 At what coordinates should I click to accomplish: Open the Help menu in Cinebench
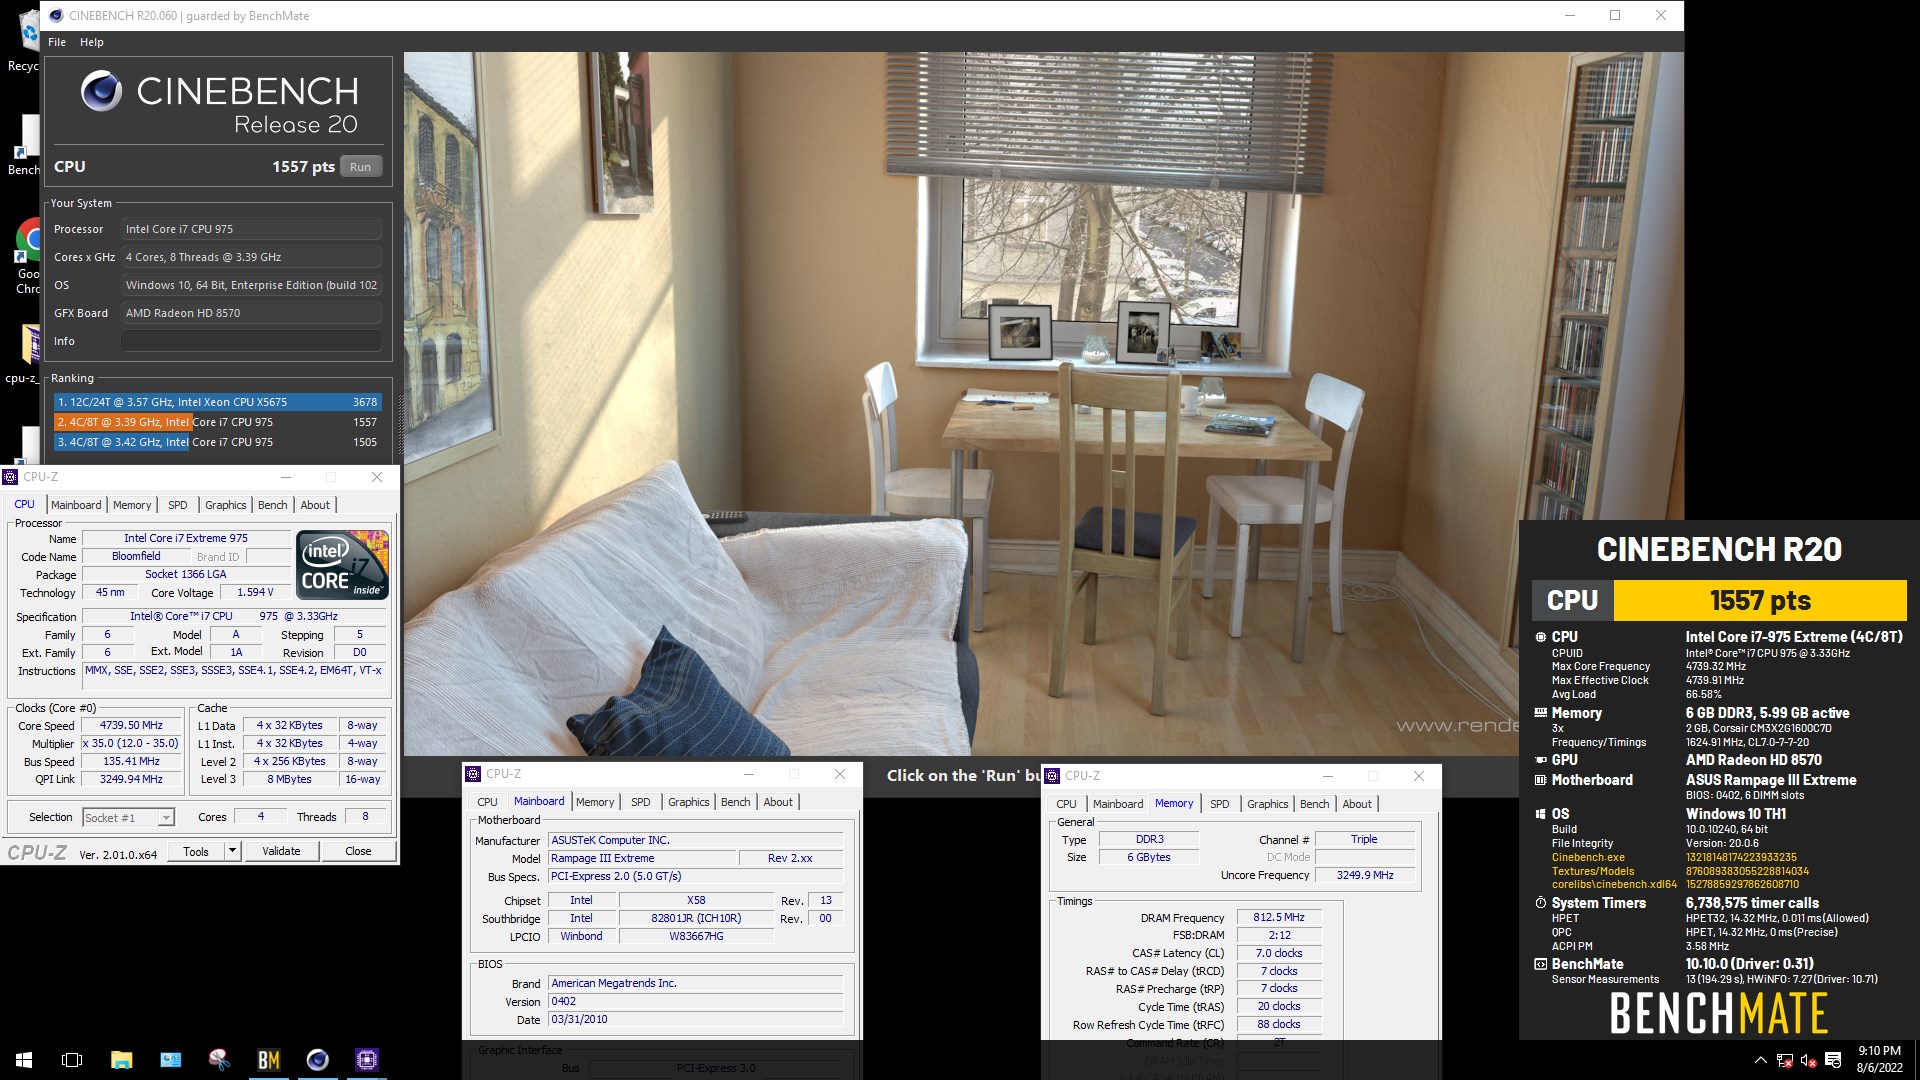(92, 42)
